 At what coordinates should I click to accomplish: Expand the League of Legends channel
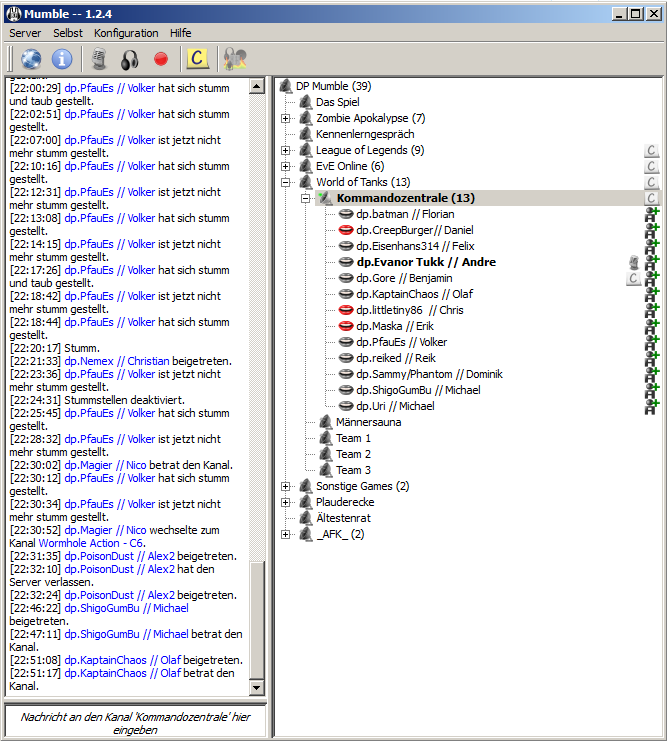pyautogui.click(x=286, y=150)
